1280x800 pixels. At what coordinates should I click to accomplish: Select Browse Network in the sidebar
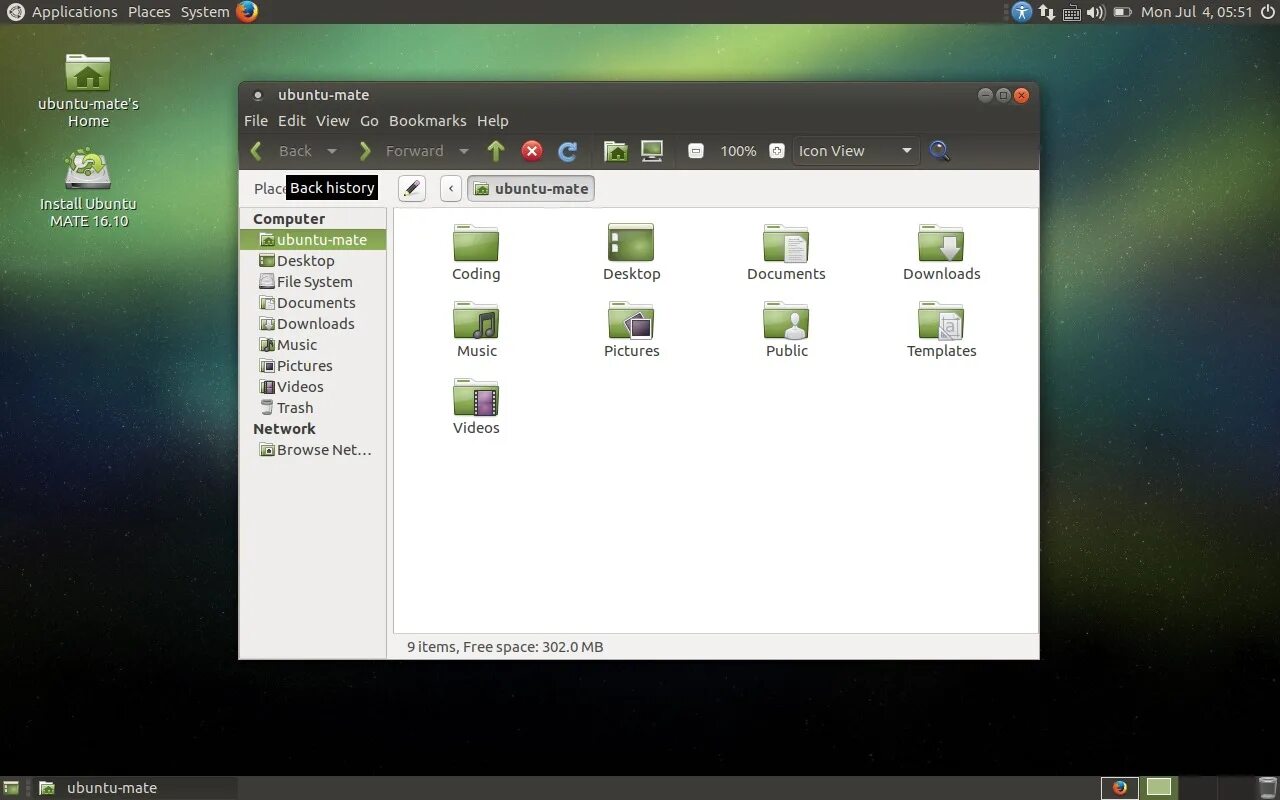click(x=313, y=450)
